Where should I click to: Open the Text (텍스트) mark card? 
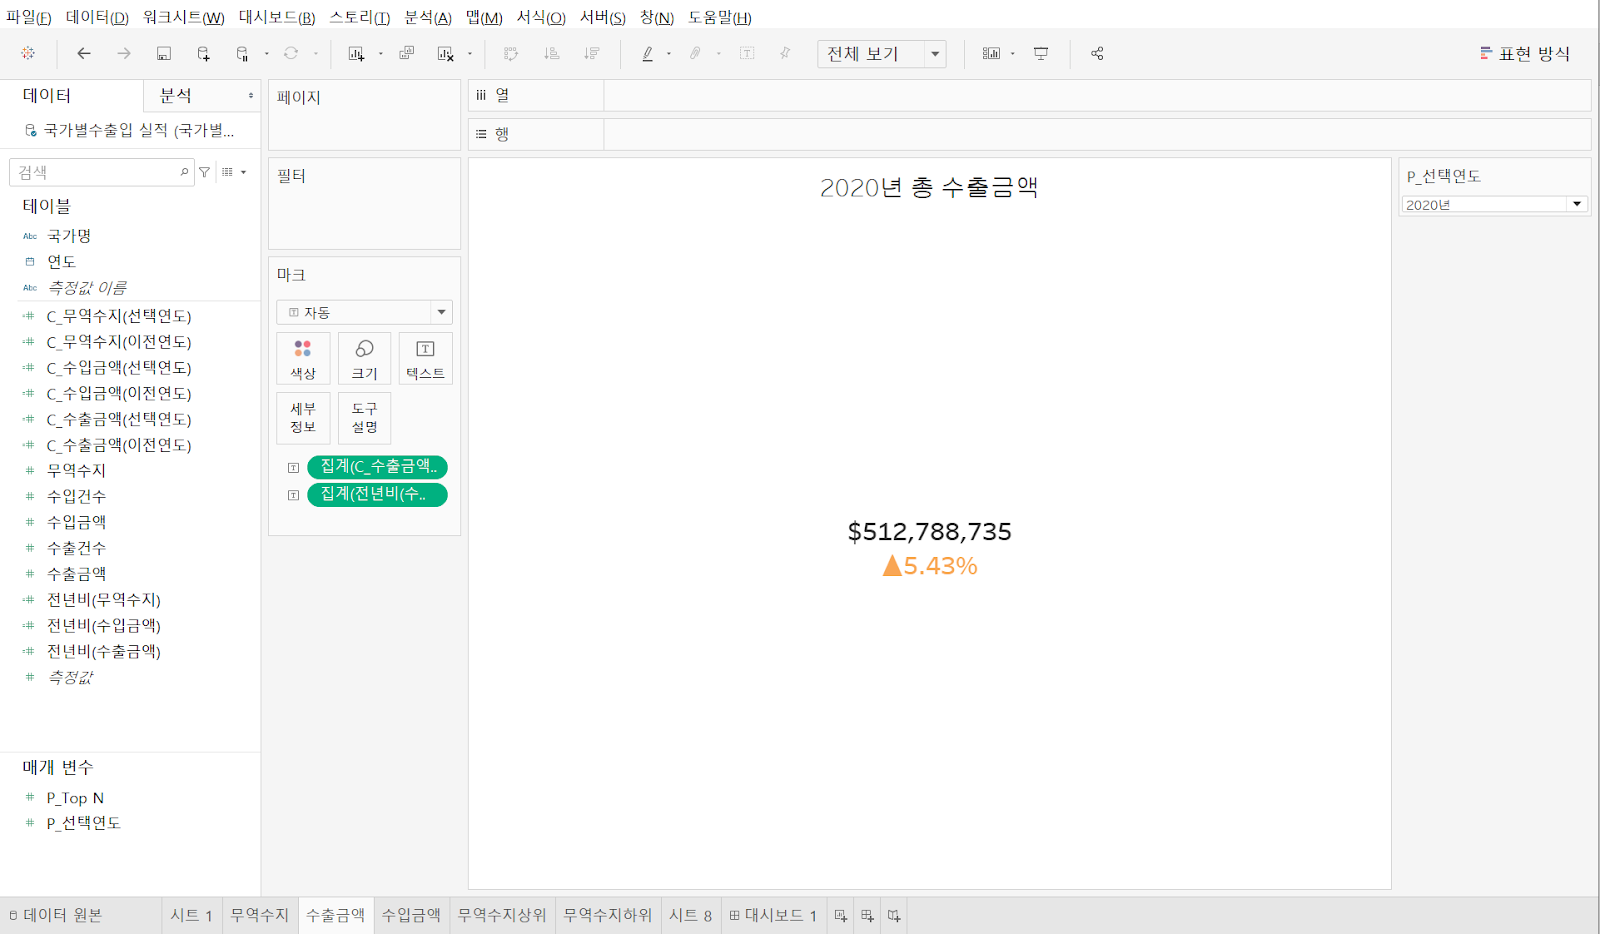(425, 359)
